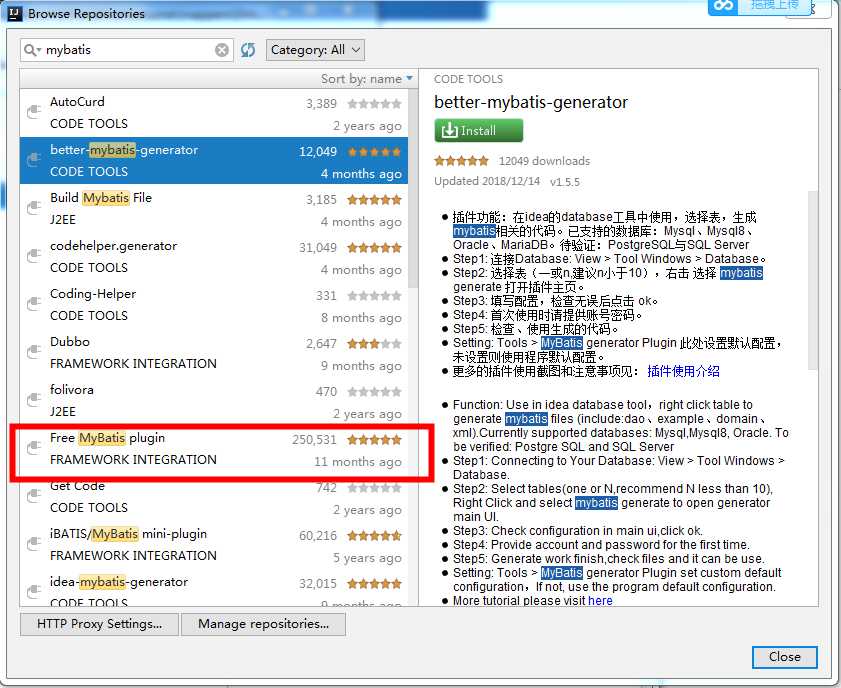
Task: Click the 60,216 download count
Action: [x=318, y=536]
